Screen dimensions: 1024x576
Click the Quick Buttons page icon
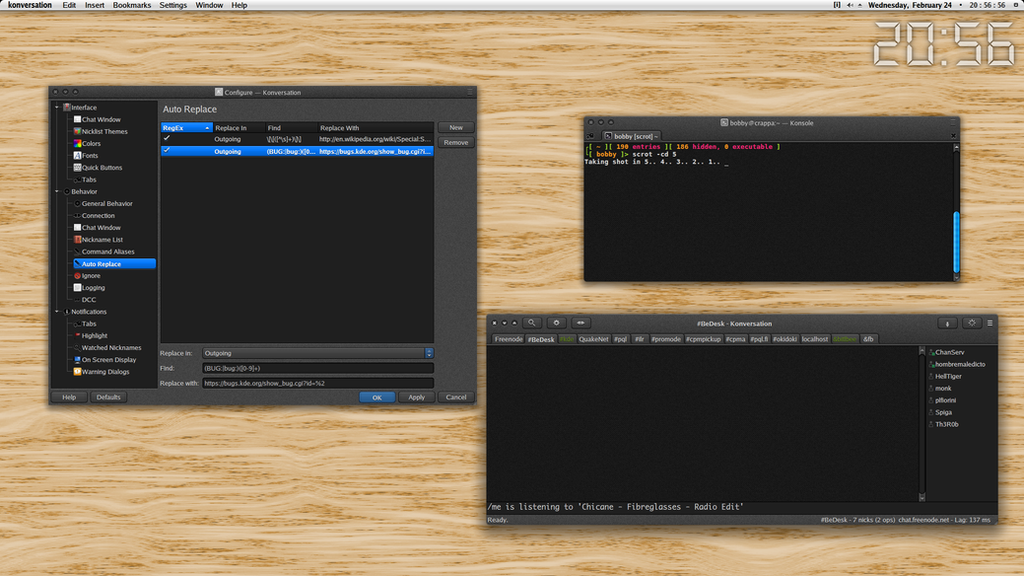coord(77,168)
